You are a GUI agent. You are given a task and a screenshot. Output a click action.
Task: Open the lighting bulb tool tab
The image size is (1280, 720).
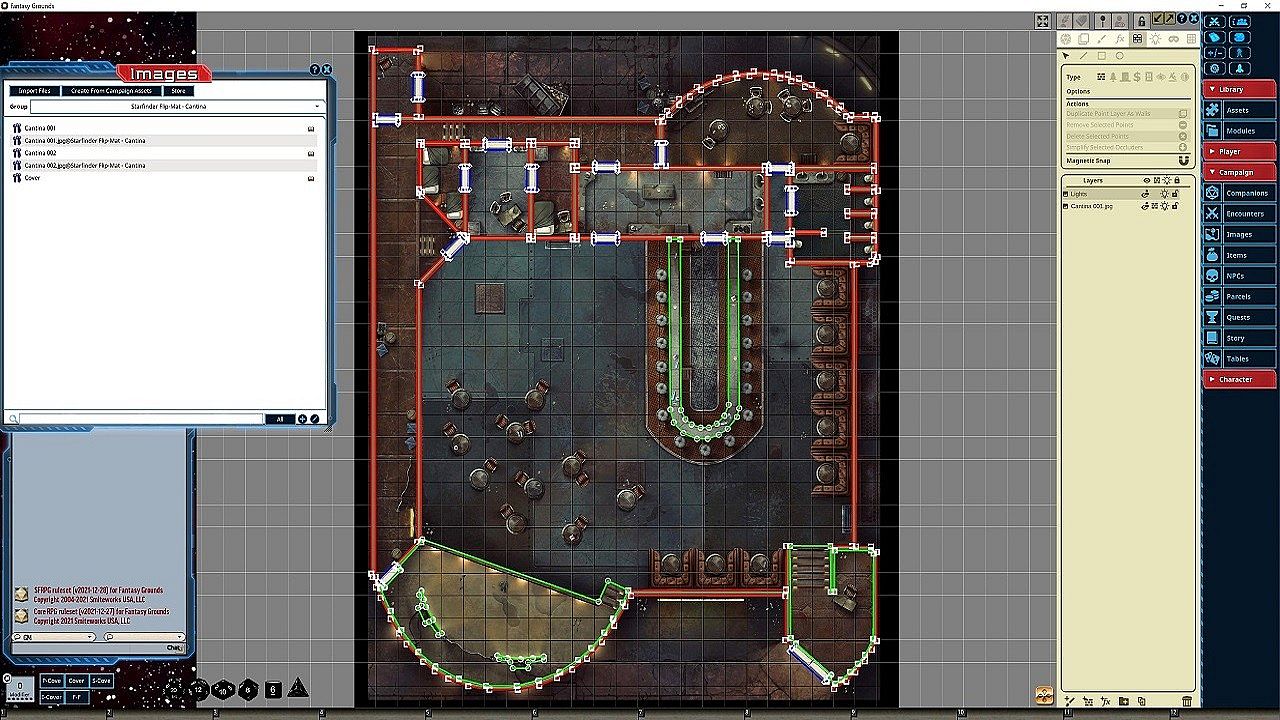coord(1156,39)
